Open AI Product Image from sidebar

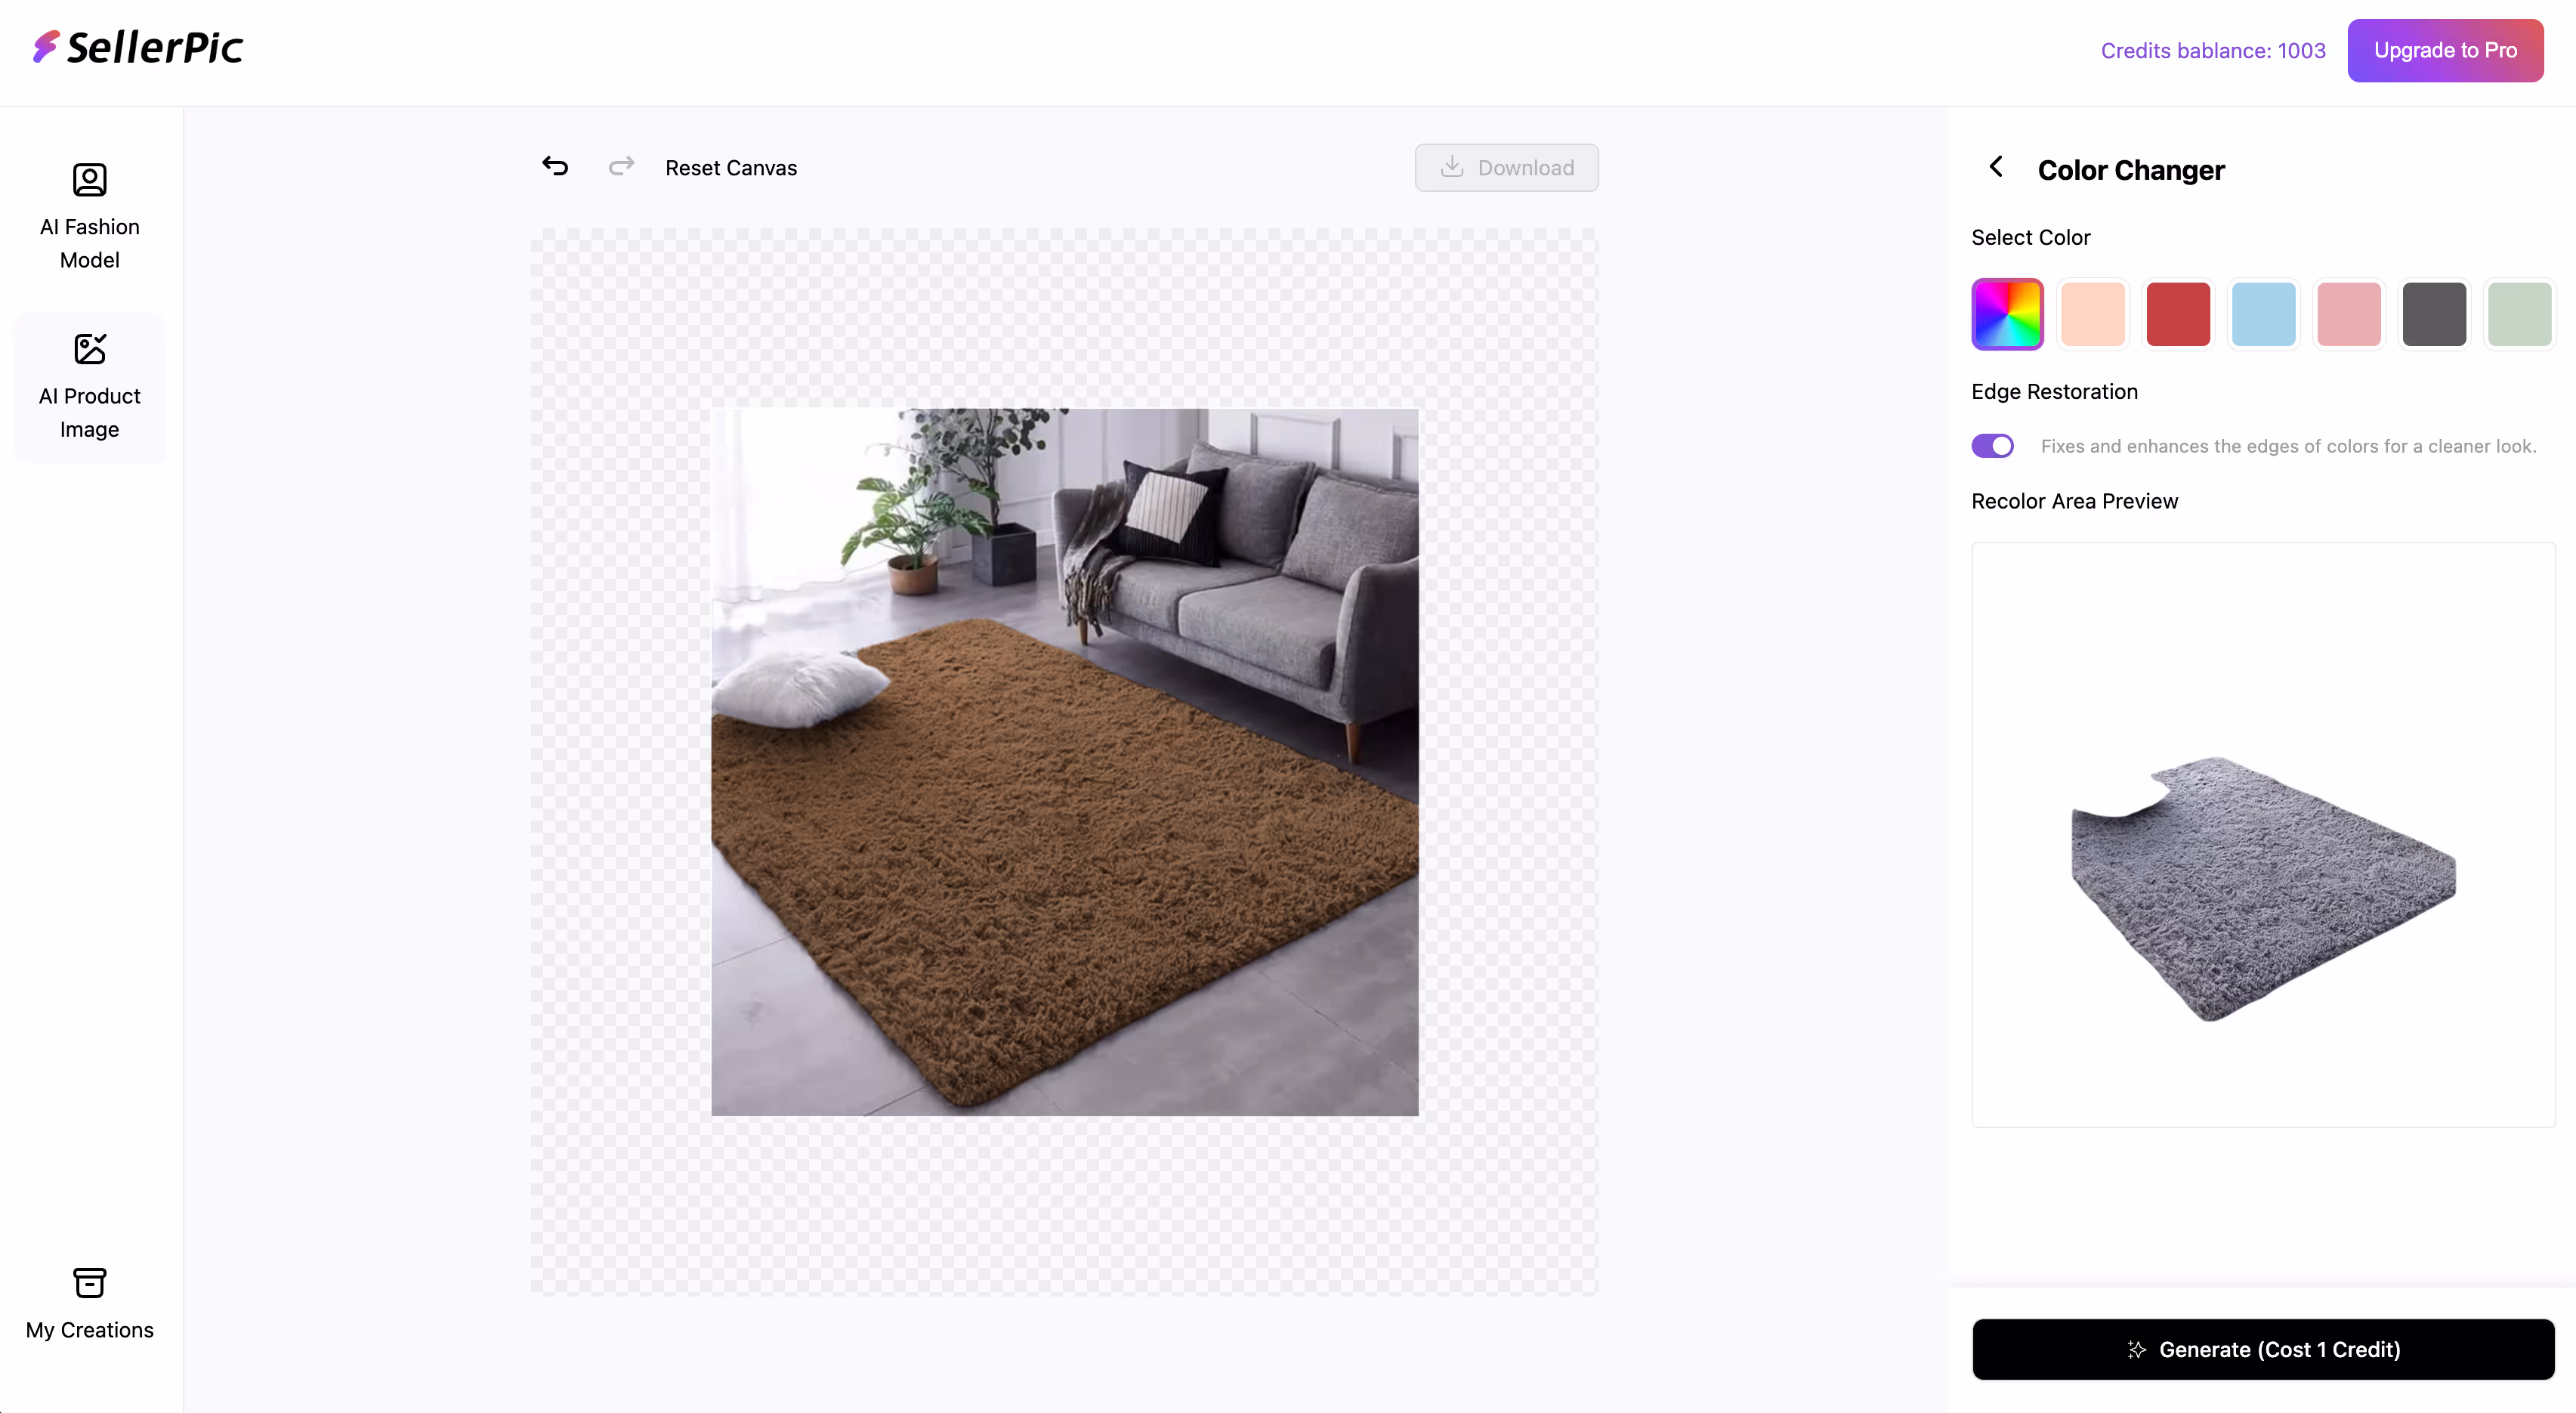(89, 387)
